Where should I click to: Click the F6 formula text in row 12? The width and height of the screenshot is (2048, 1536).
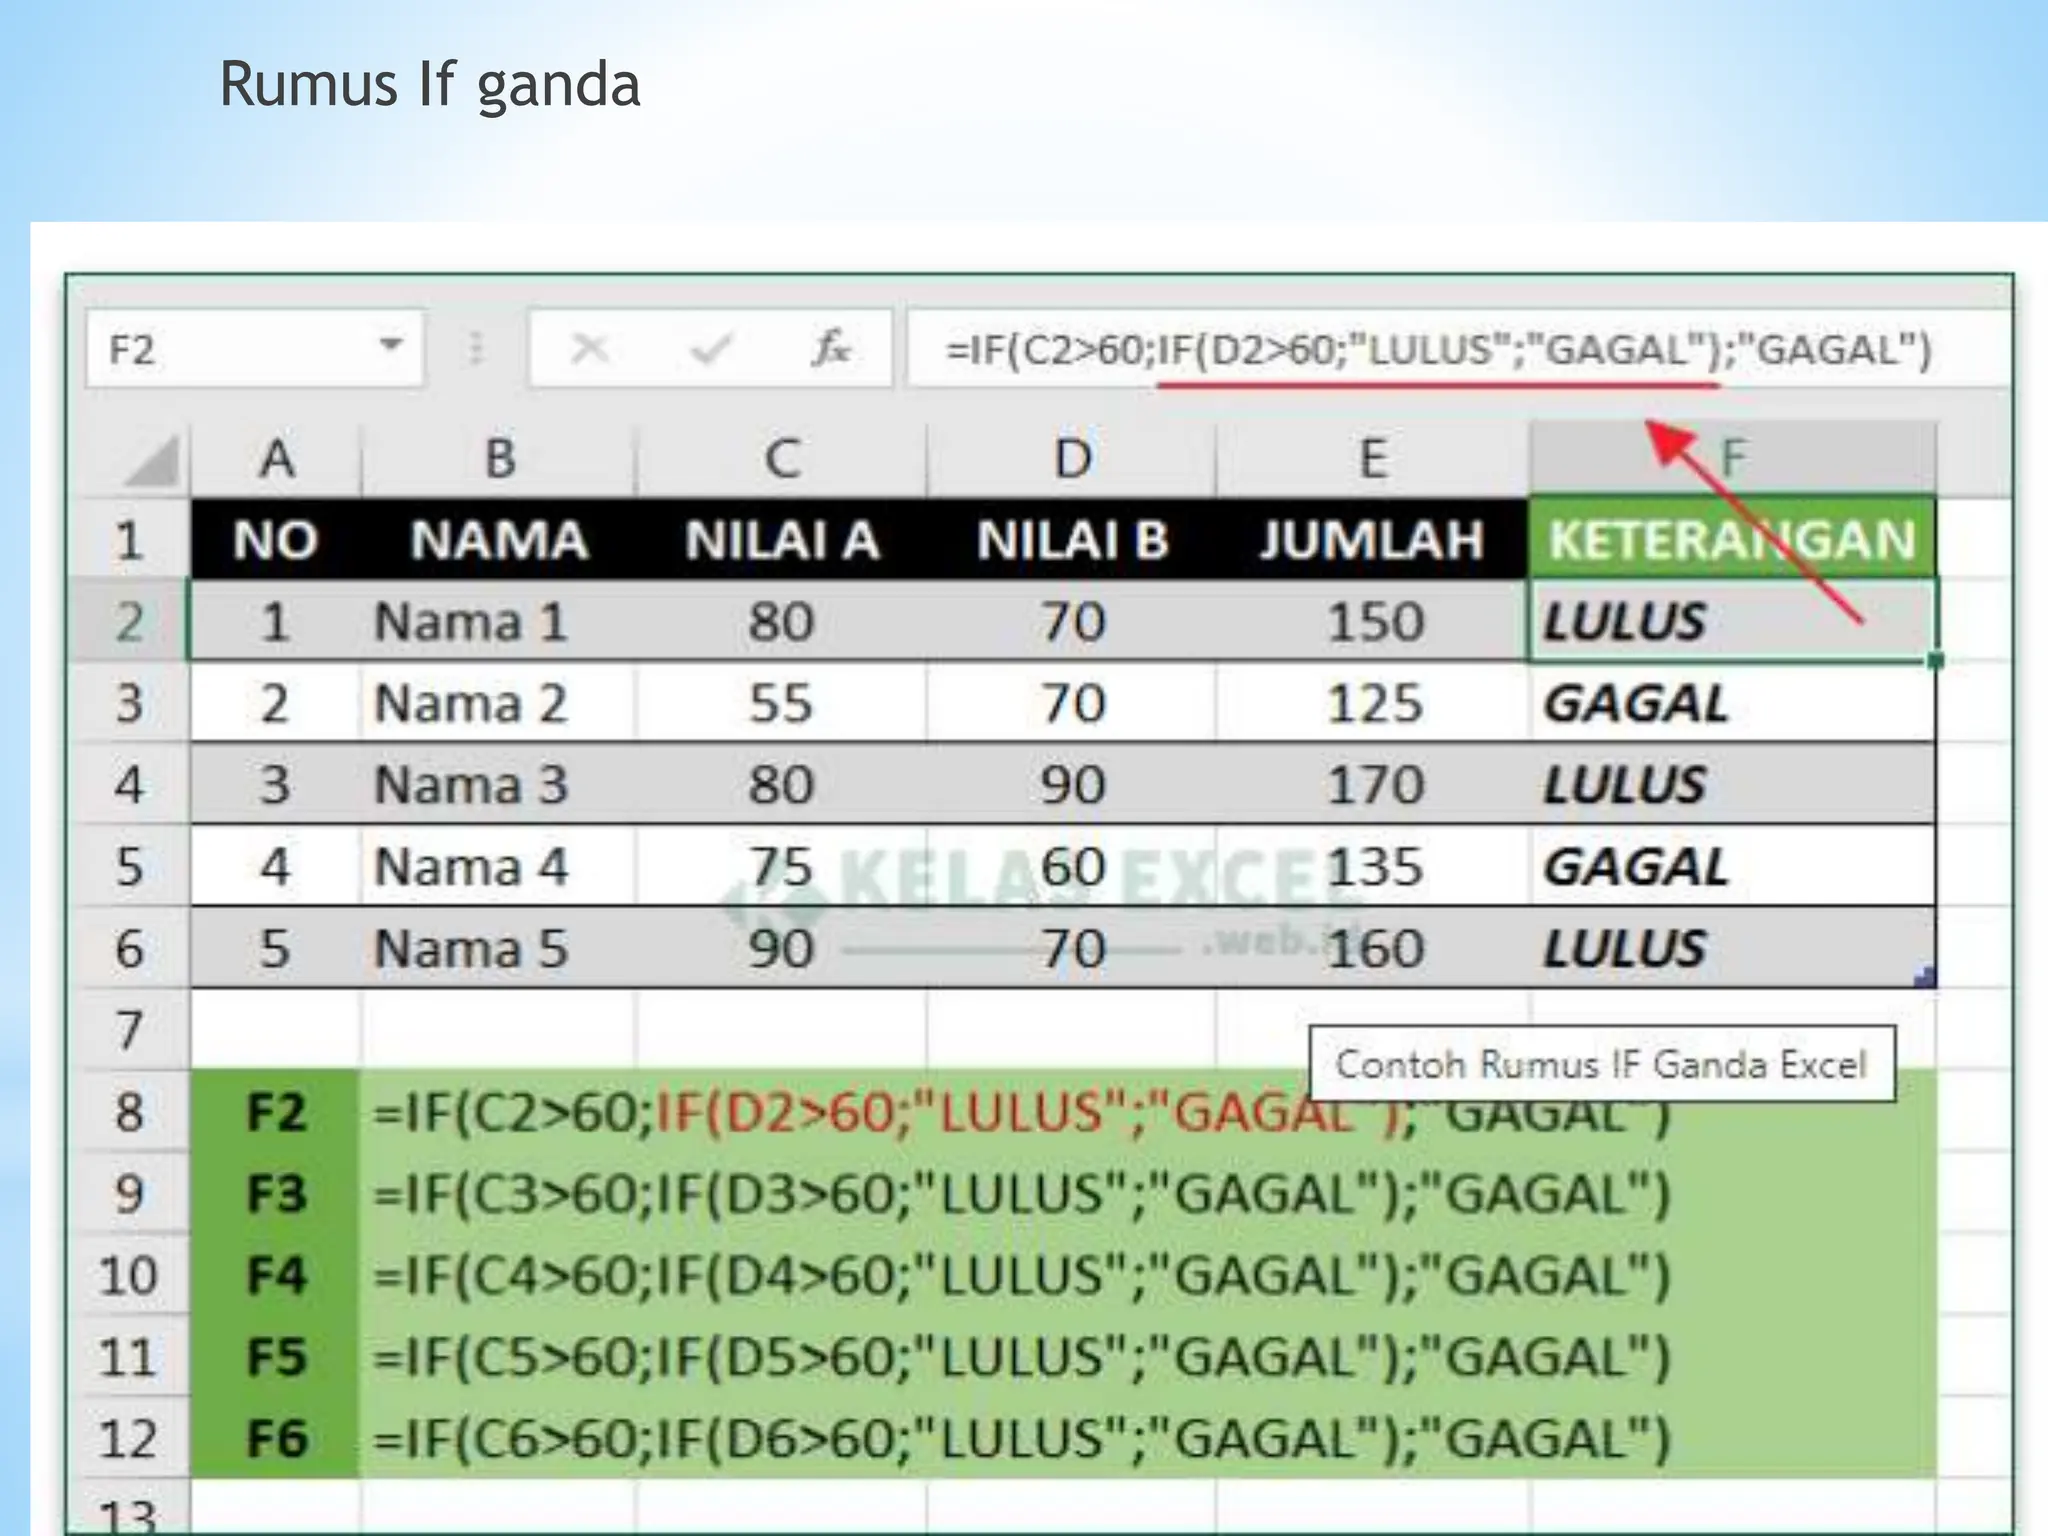coord(1020,1439)
